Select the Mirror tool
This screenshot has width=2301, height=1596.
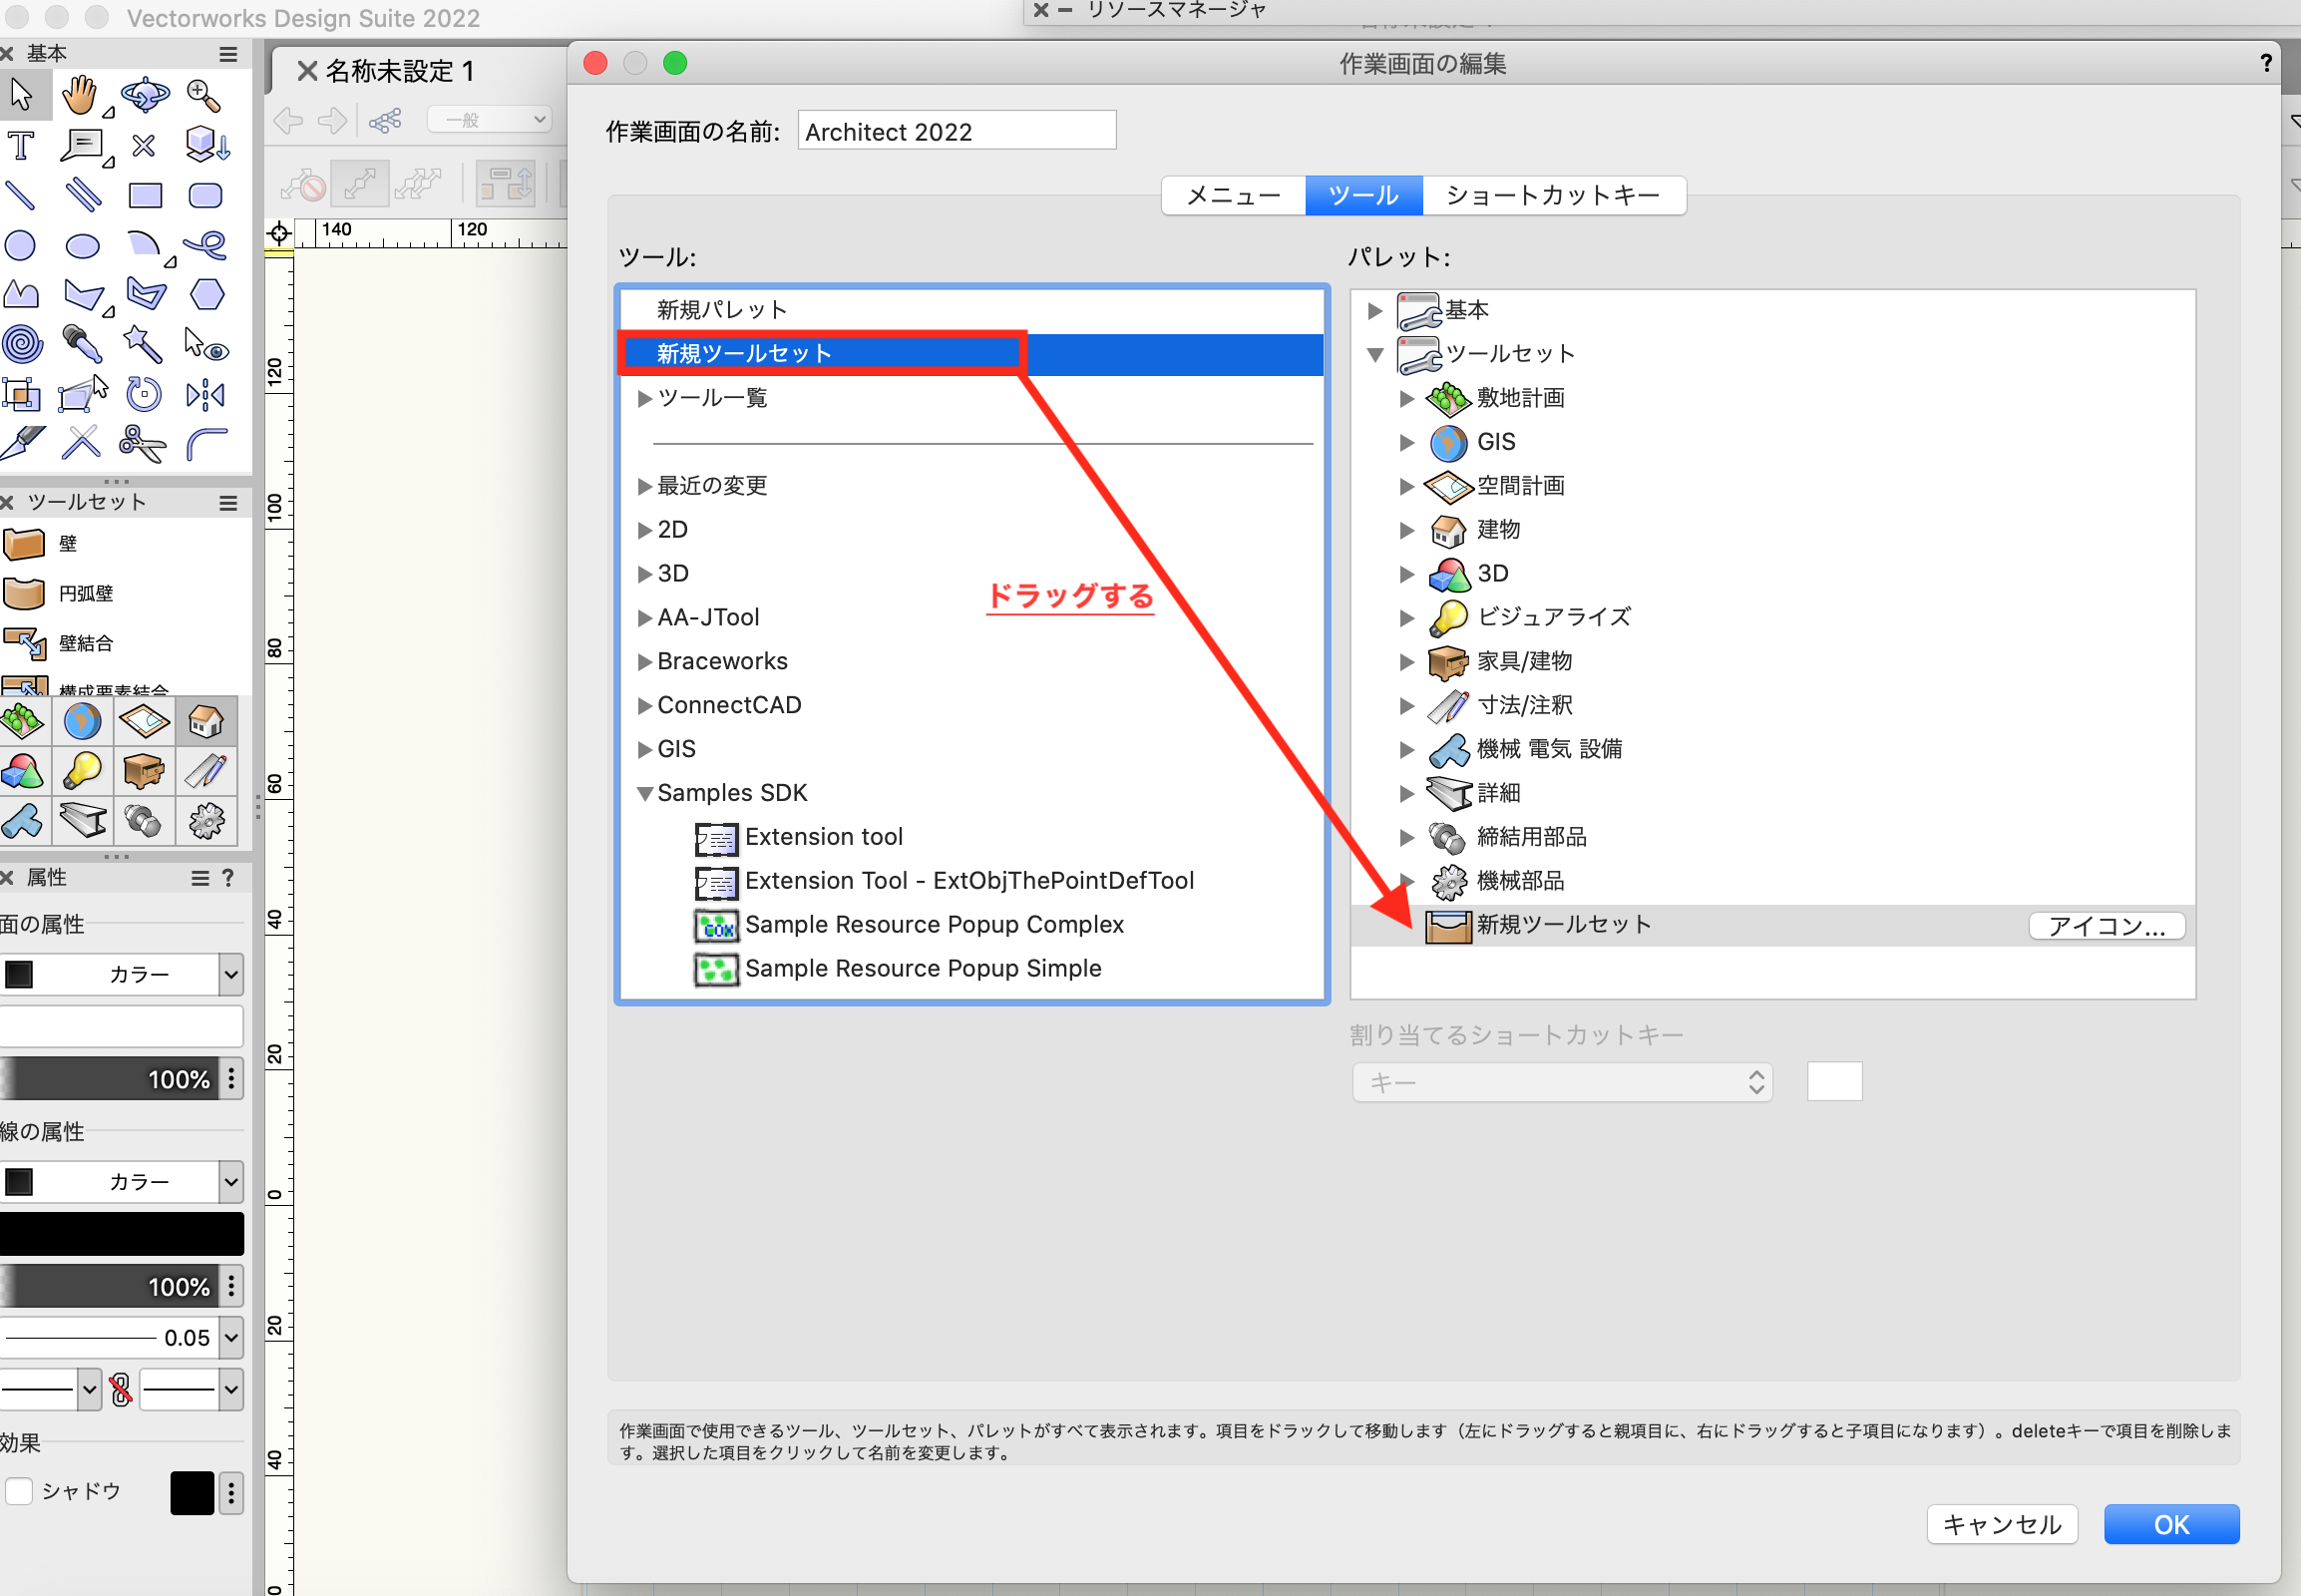pos(205,394)
